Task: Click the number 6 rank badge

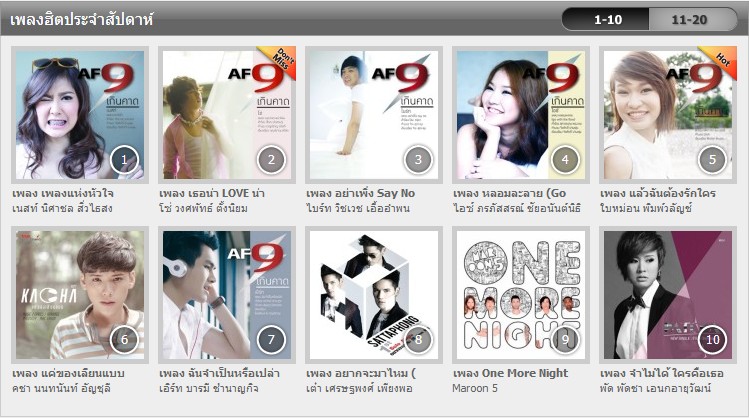Action: pos(124,340)
